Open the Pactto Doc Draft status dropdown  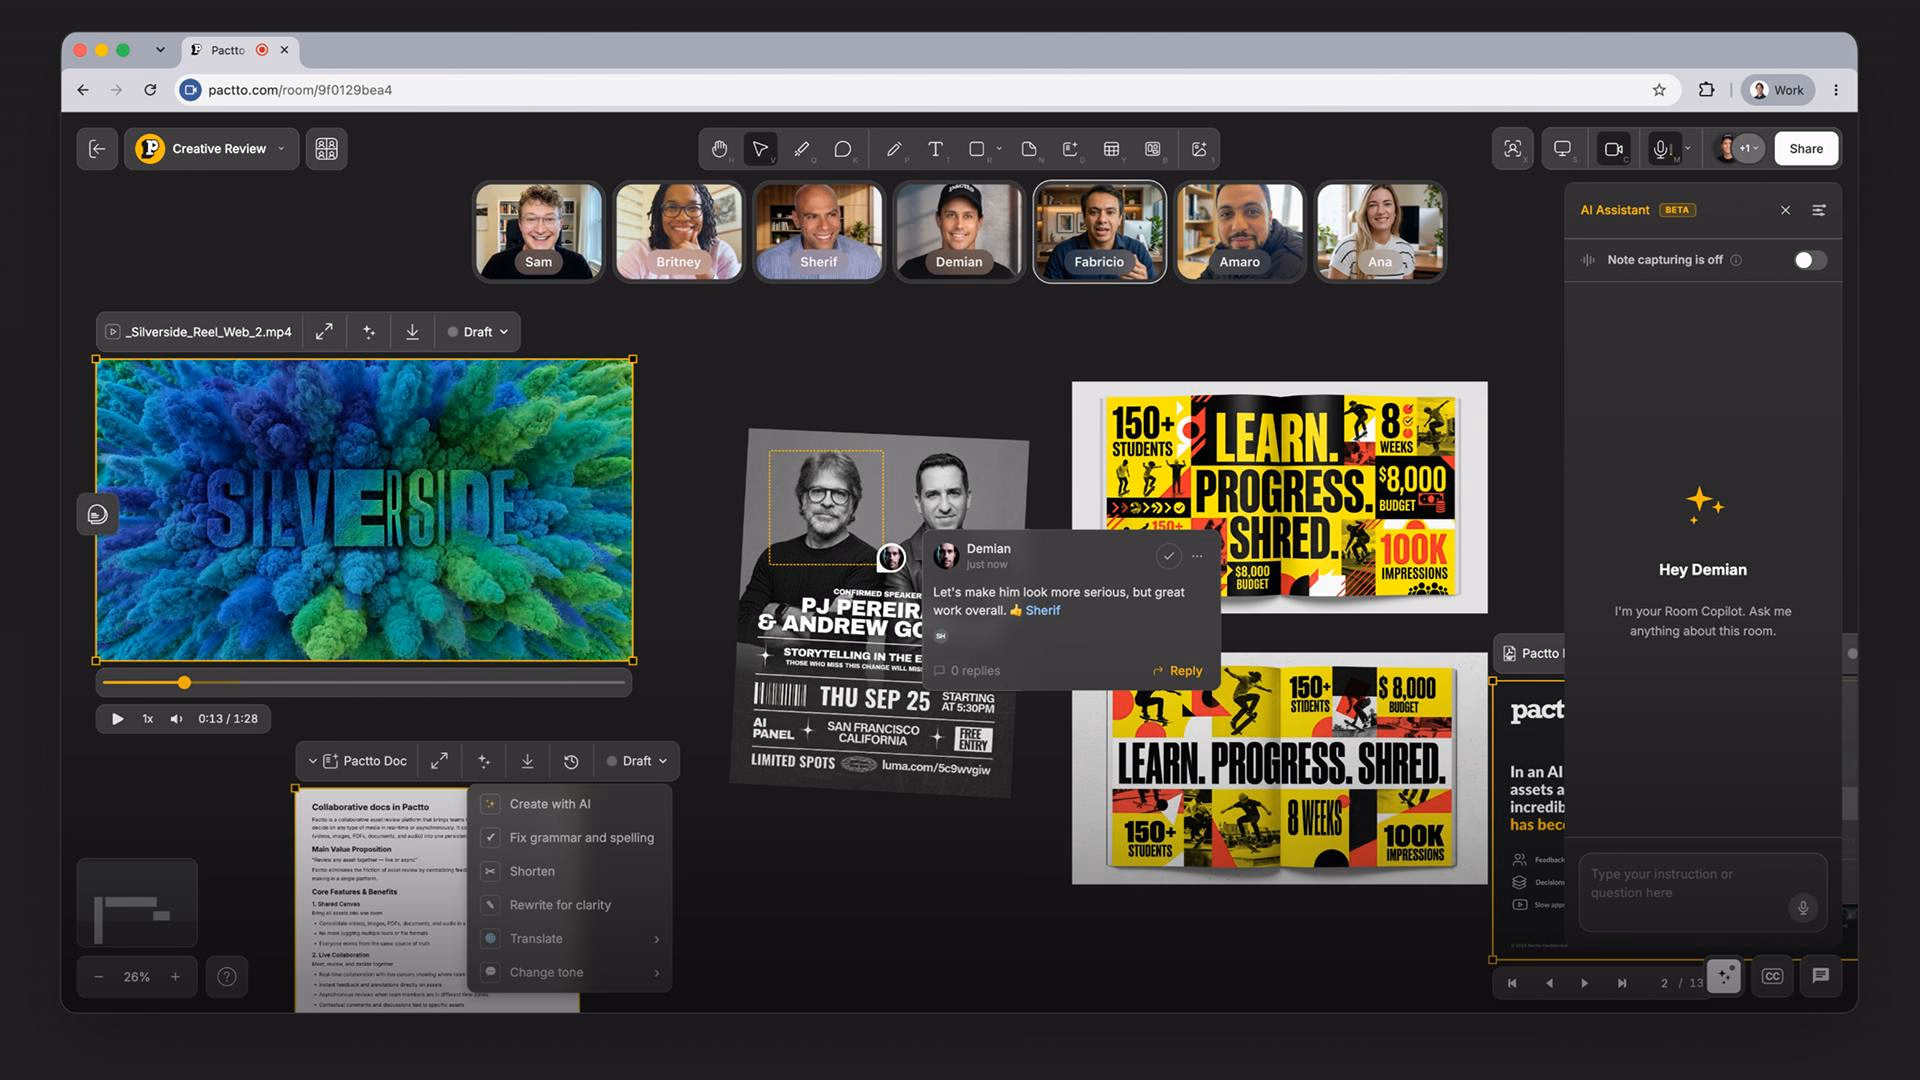click(637, 761)
